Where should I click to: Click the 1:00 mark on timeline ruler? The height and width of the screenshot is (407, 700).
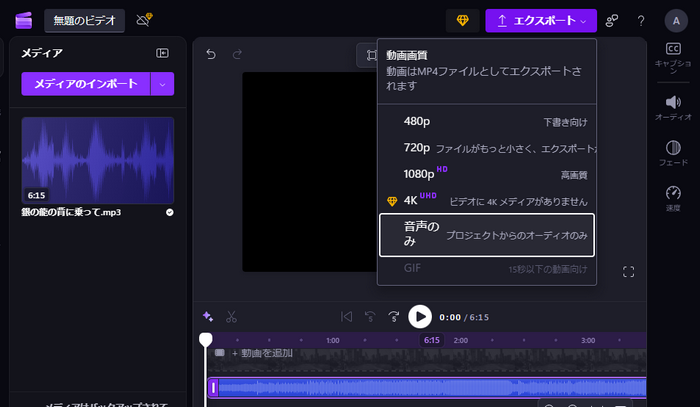pos(333,341)
